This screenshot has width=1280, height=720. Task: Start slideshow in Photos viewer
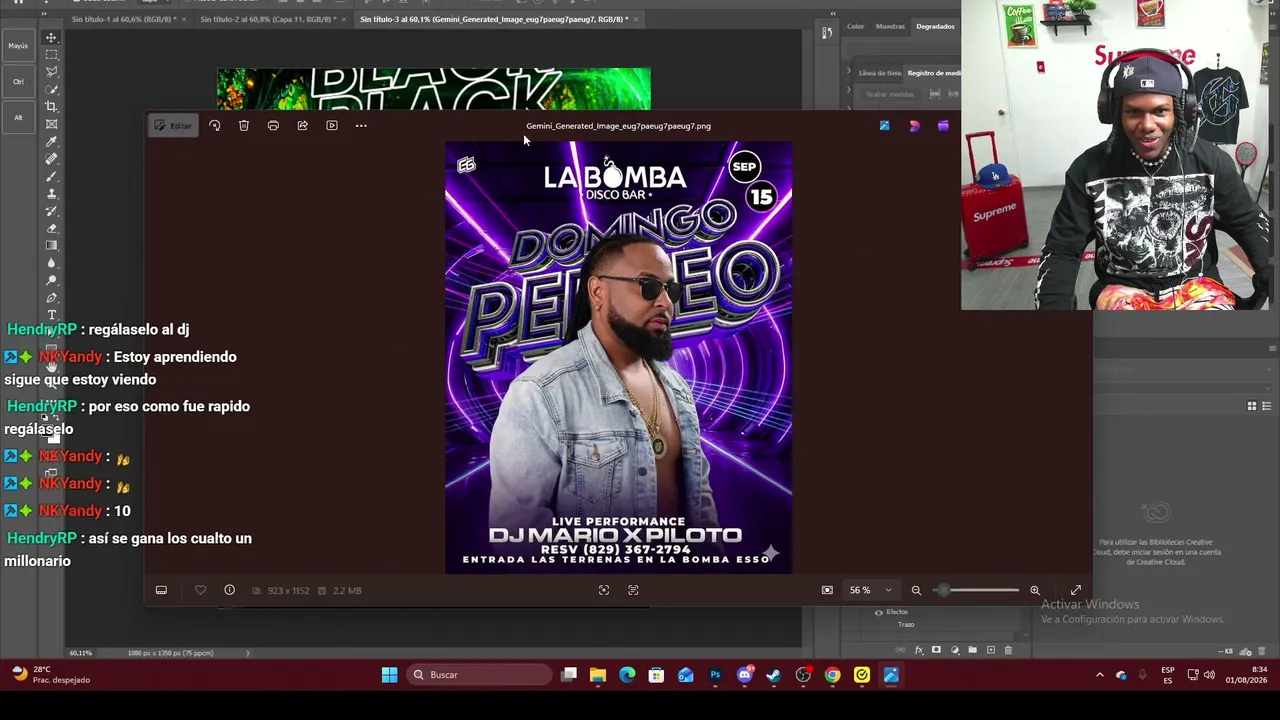(332, 126)
